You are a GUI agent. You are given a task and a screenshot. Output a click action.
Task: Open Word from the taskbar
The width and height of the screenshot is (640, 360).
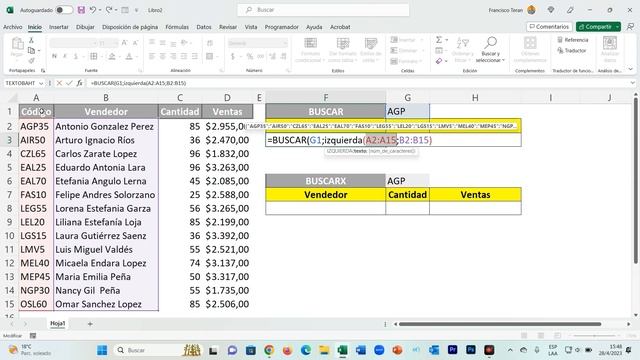click(x=361, y=350)
